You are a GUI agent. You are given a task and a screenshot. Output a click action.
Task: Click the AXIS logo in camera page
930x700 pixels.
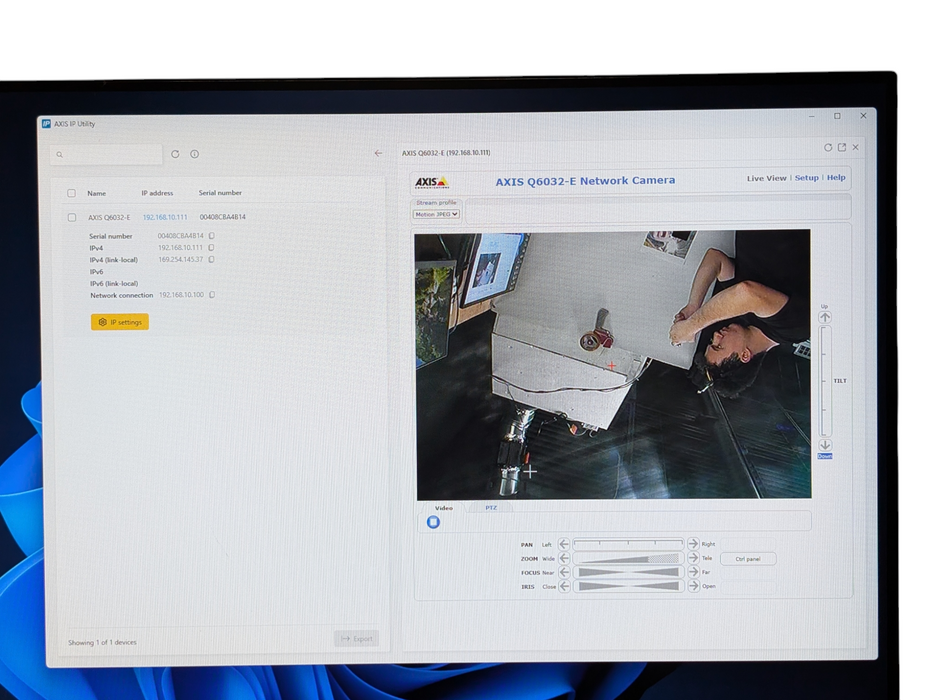(431, 182)
